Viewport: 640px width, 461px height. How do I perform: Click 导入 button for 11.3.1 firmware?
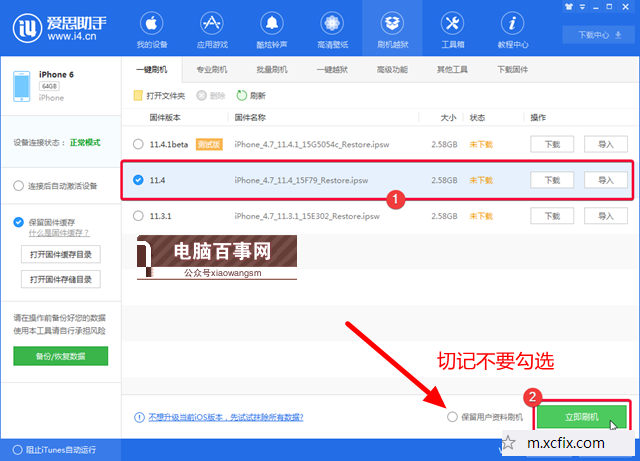606,216
